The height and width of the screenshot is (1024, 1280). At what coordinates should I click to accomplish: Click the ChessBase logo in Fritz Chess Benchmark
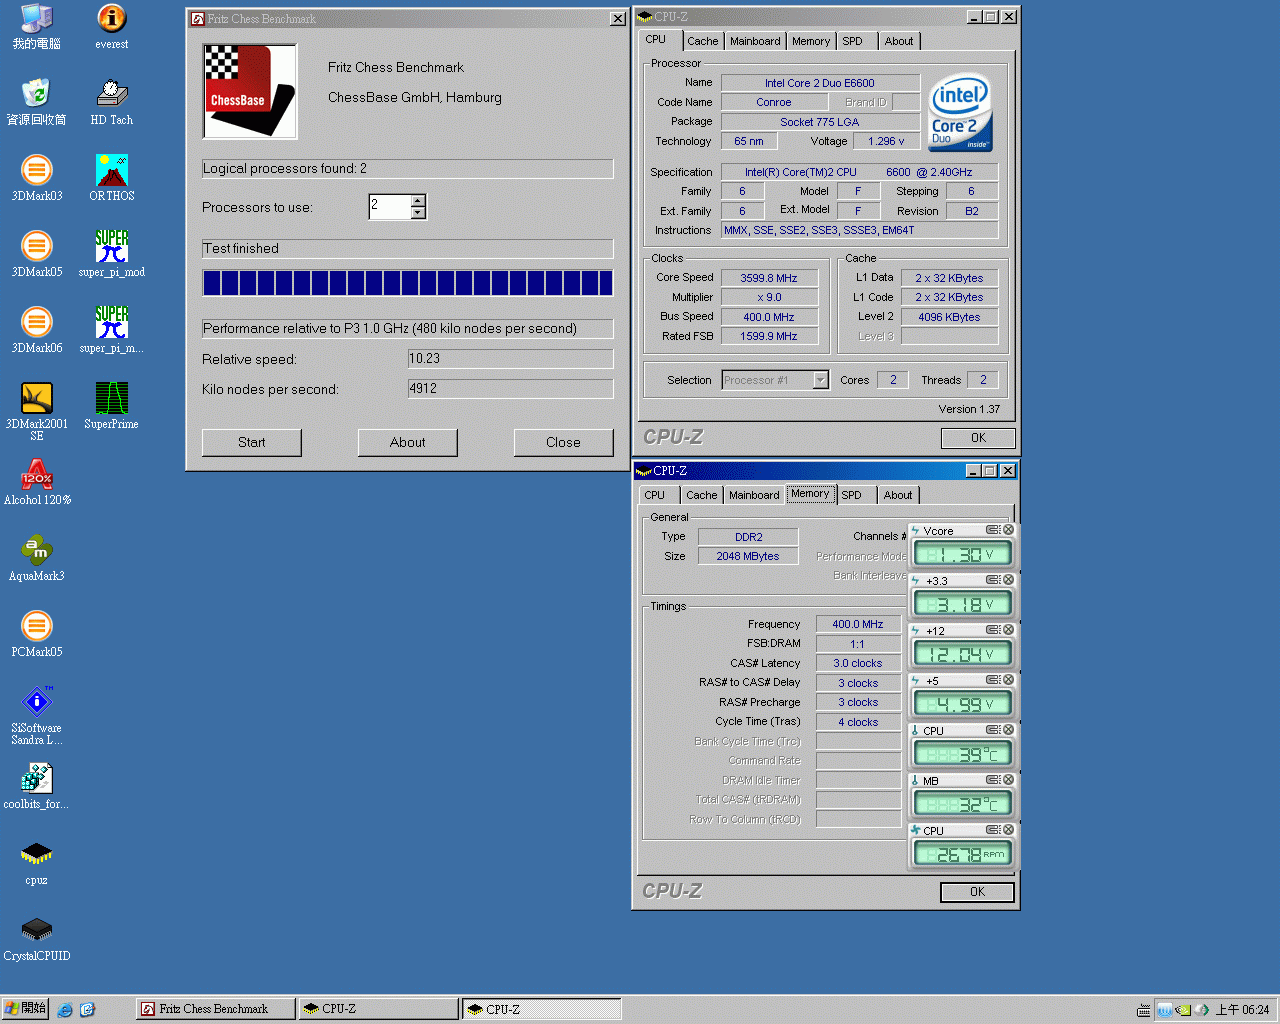pos(250,91)
